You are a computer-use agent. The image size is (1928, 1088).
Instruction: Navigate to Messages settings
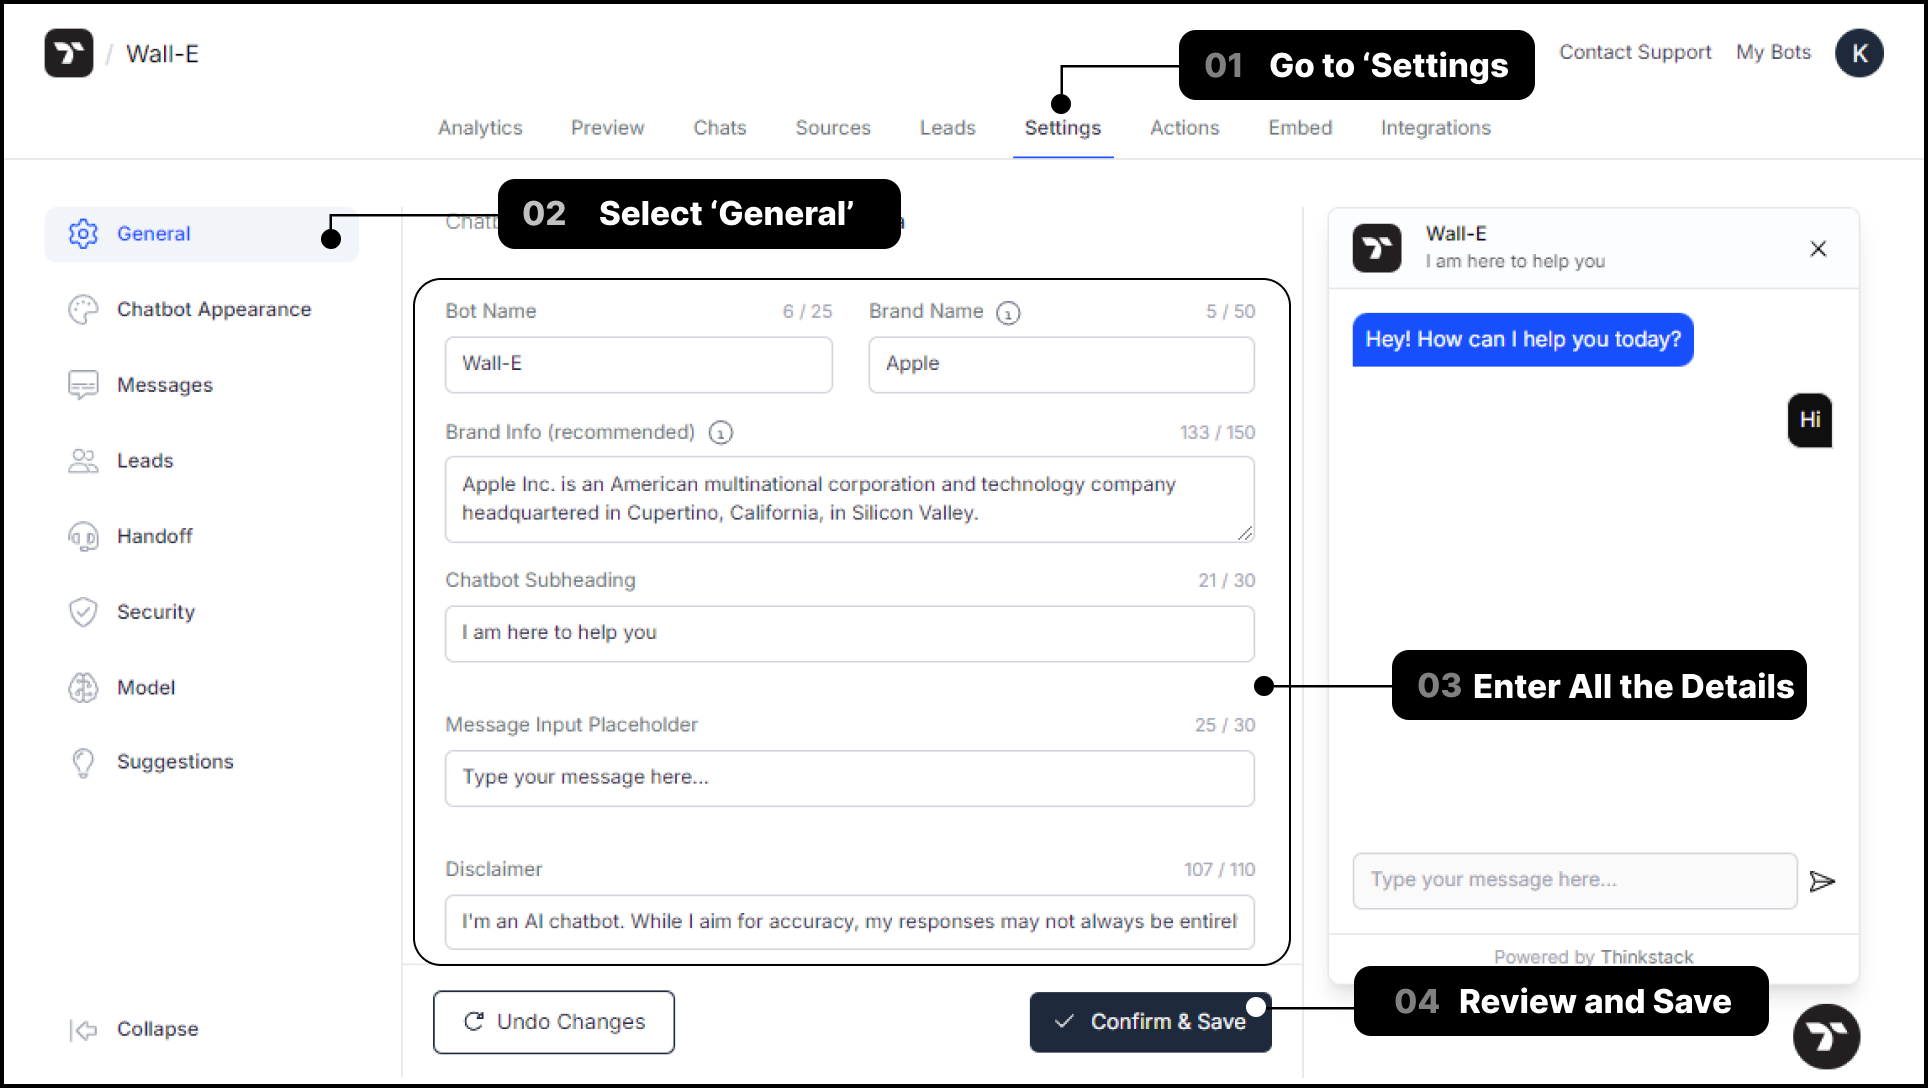163,384
